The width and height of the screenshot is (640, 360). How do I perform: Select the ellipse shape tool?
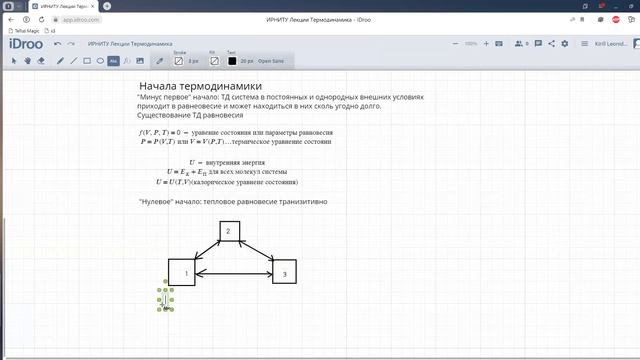(x=100, y=61)
